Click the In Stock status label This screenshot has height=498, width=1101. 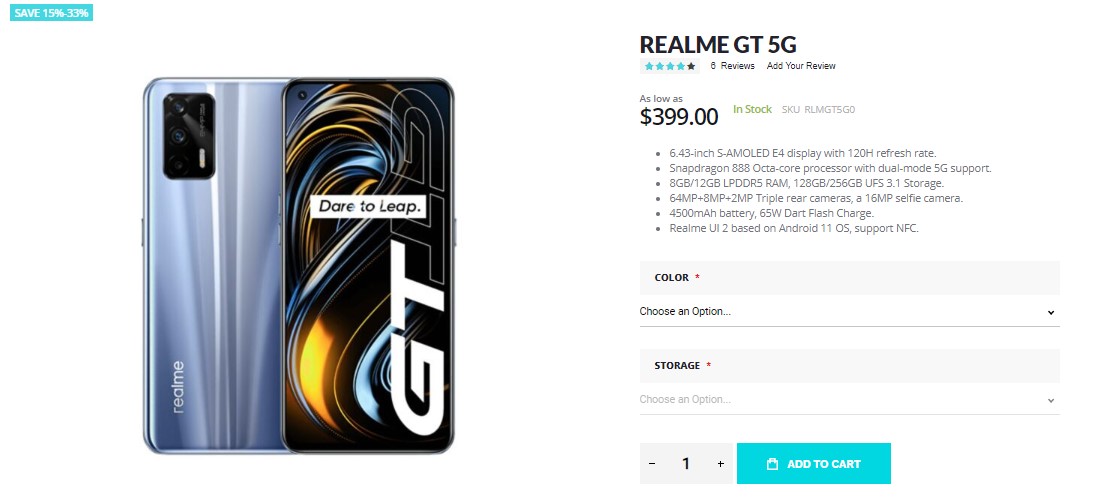752,109
